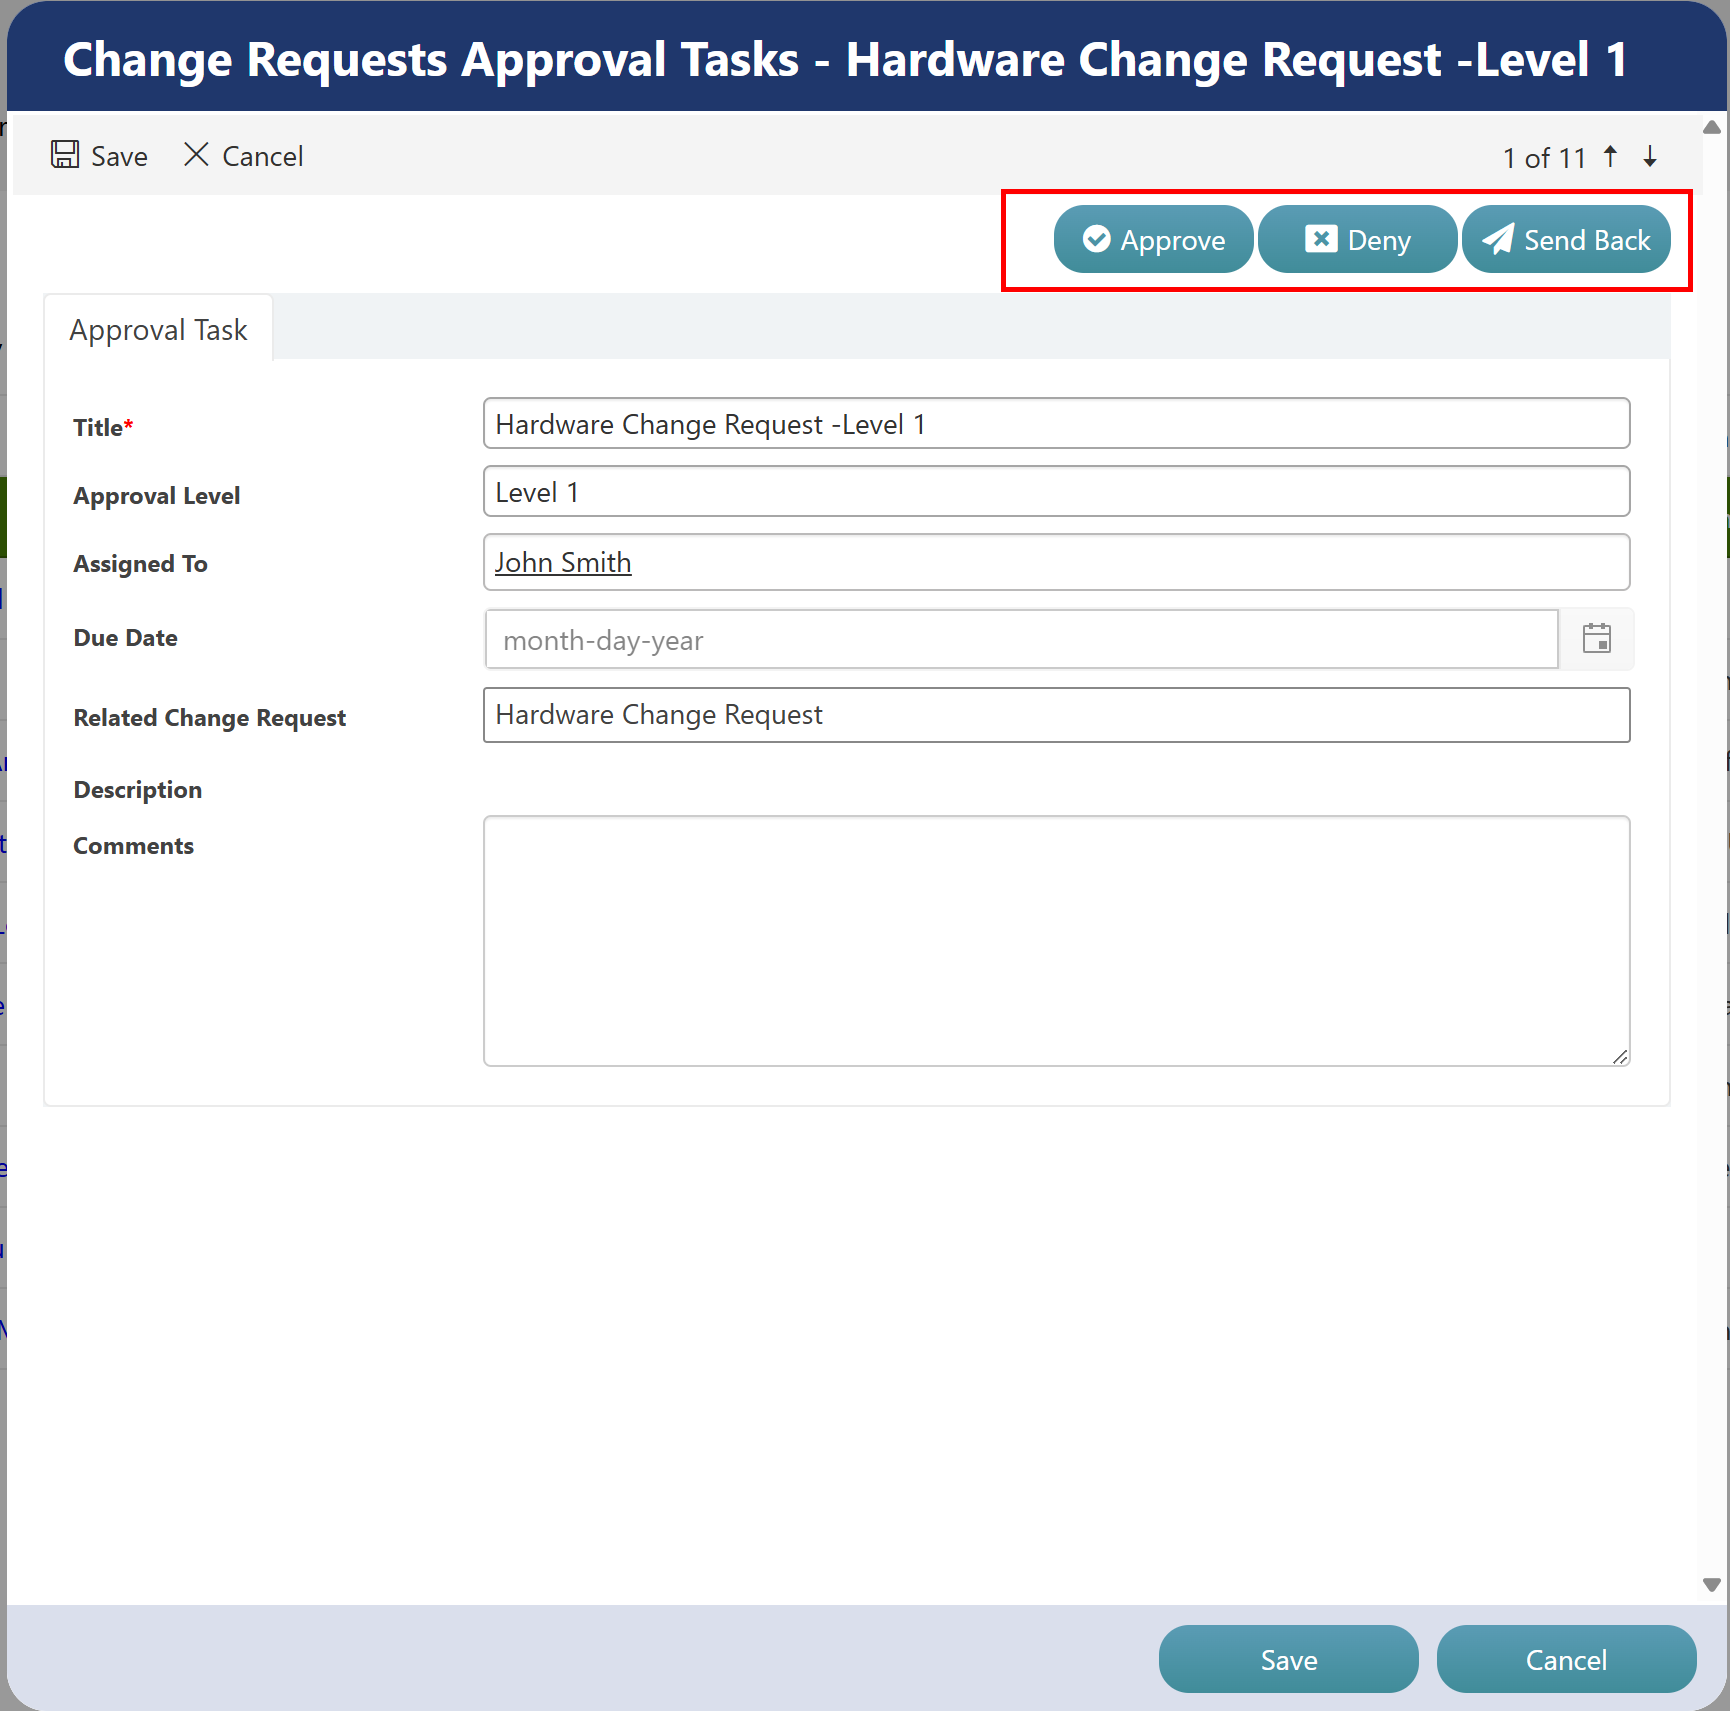Go to the previous record with up arrow
1730x1711 pixels.
click(1611, 156)
